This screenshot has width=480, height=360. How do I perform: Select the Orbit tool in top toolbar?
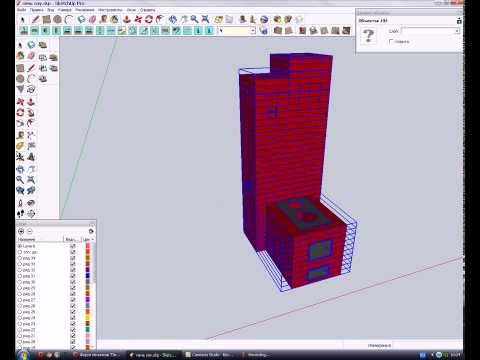[172, 20]
